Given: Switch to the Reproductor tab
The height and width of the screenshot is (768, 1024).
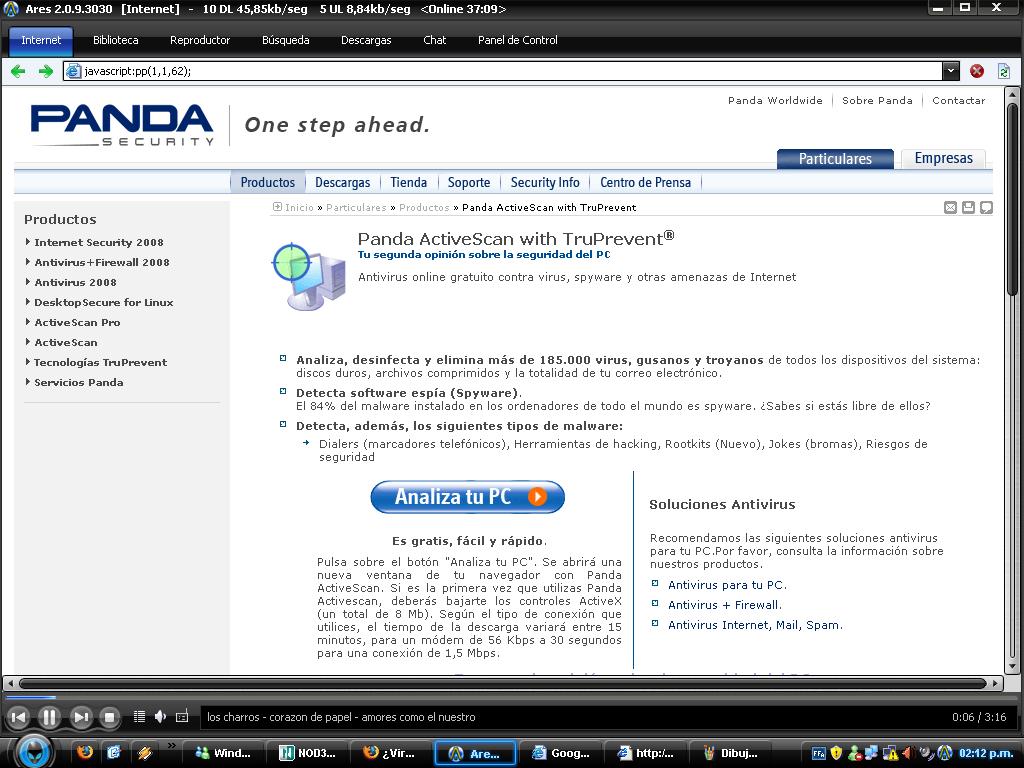Looking at the screenshot, I should pyautogui.click(x=200, y=40).
